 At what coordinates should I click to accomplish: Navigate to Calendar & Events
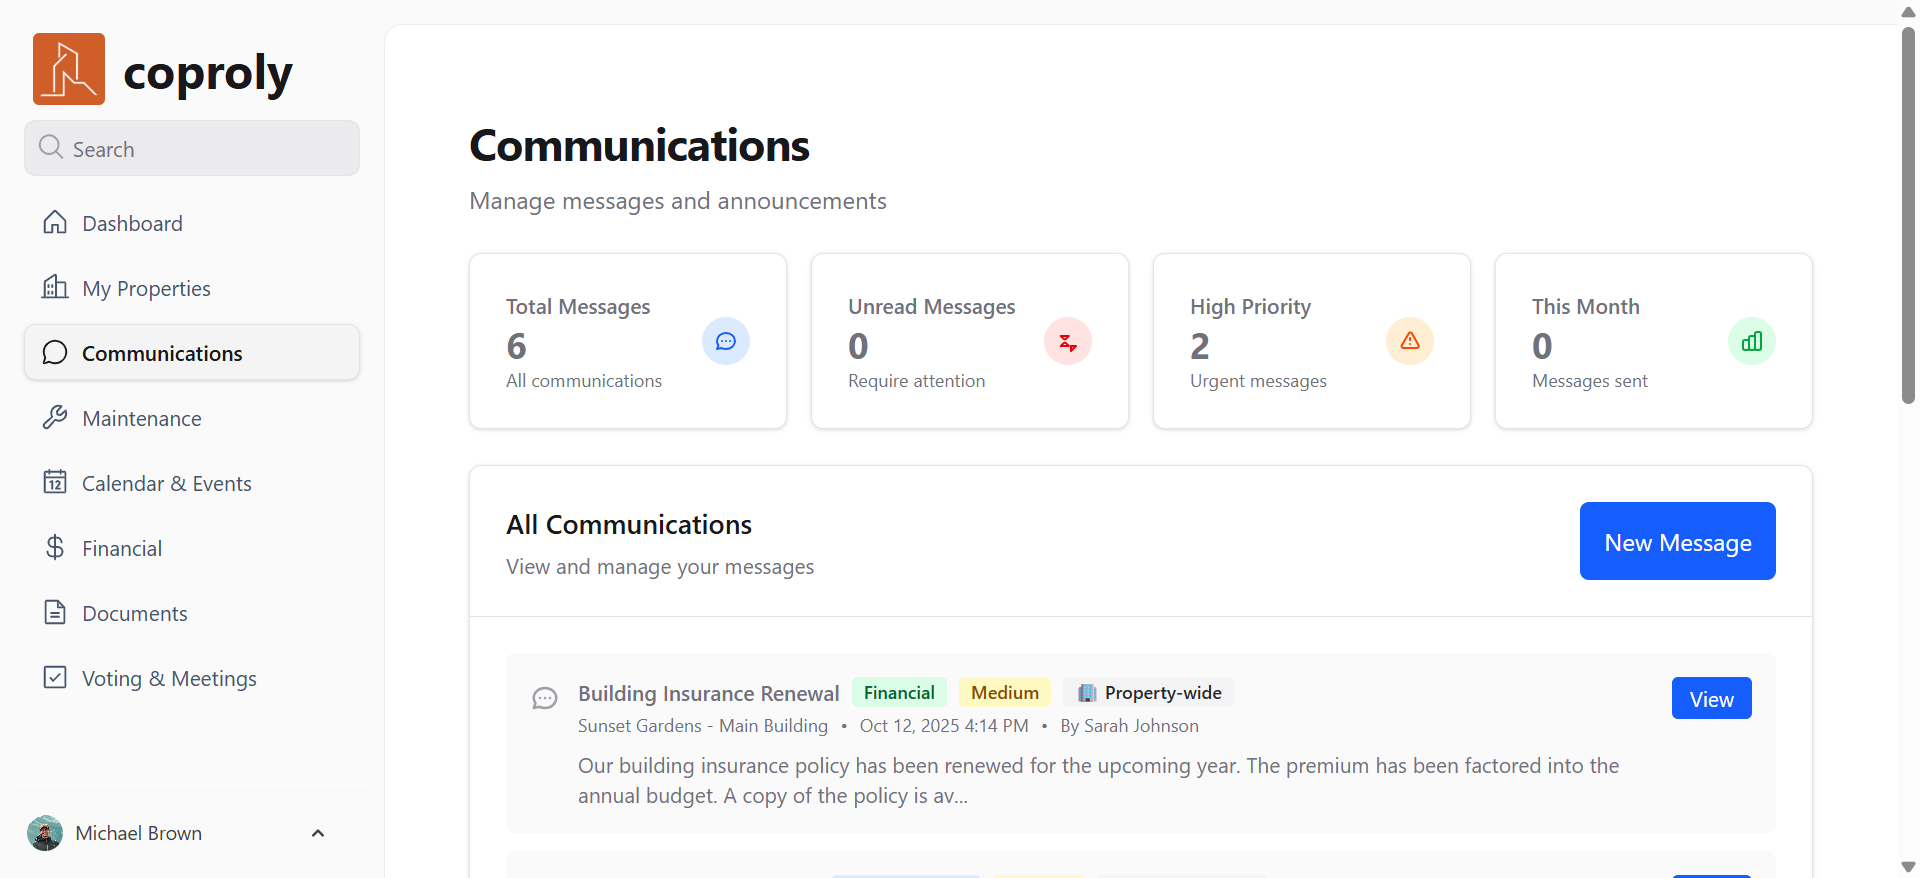192,483
